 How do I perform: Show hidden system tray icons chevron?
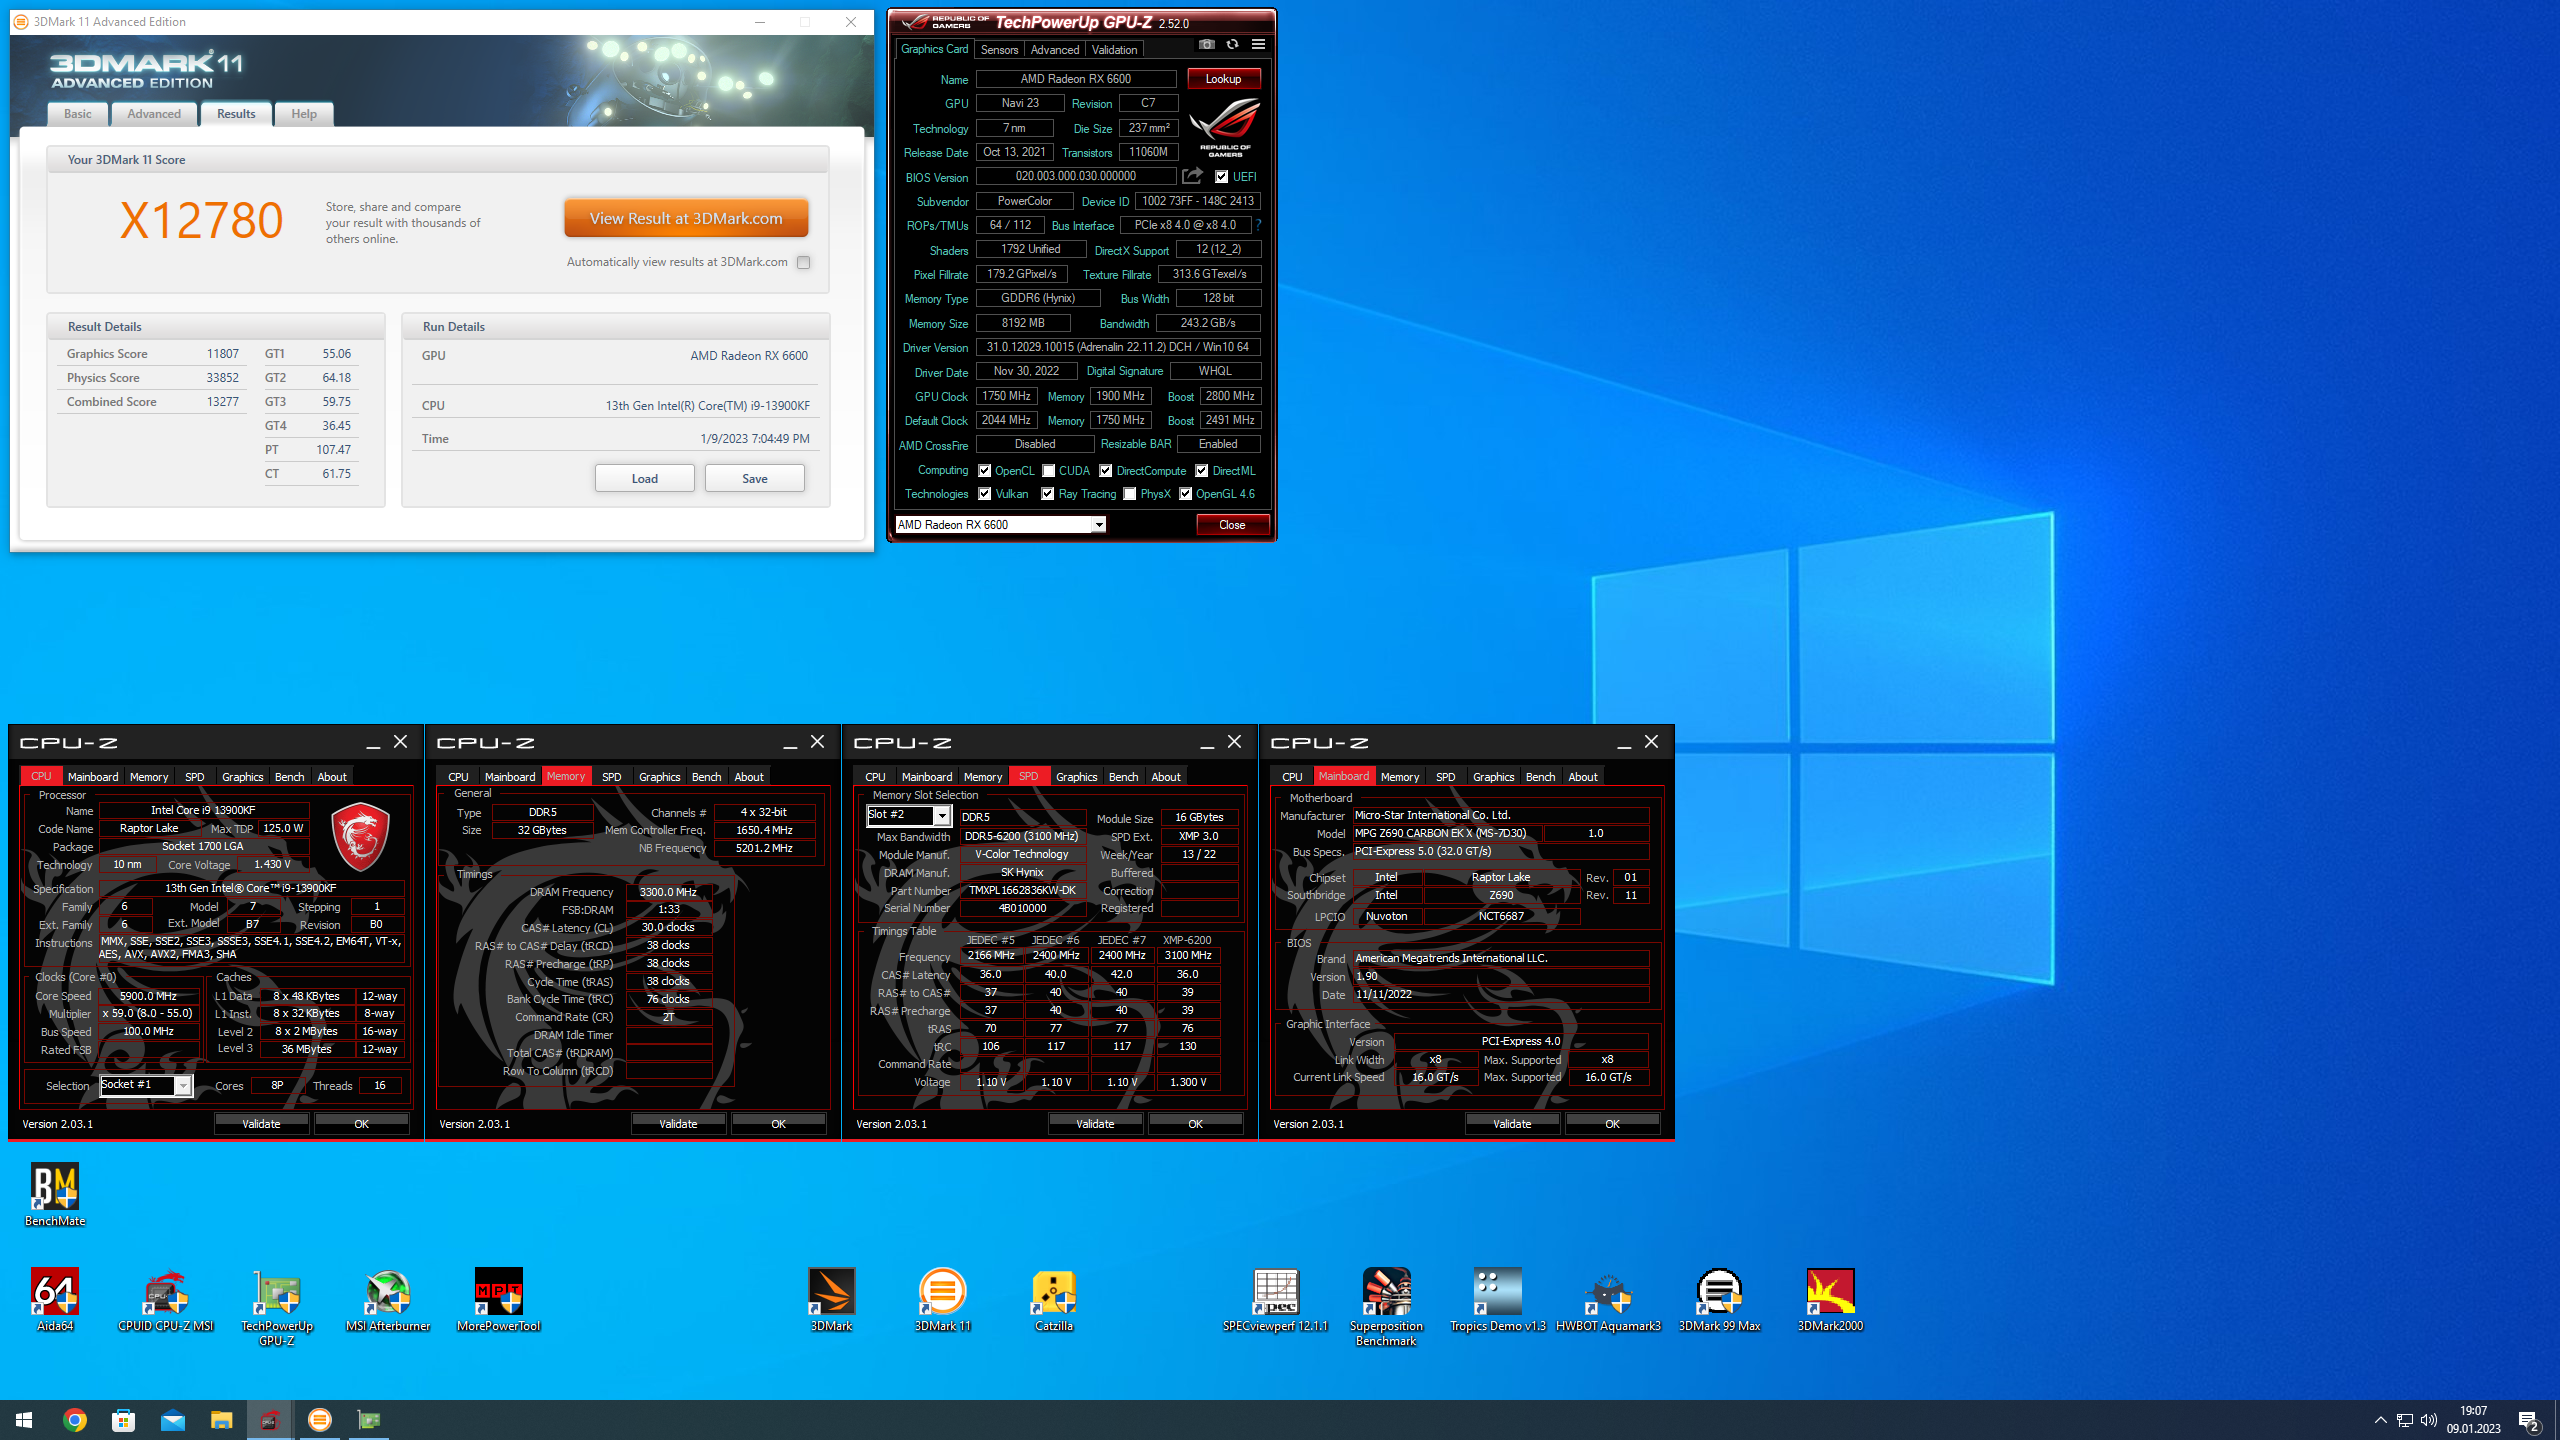point(2381,1420)
